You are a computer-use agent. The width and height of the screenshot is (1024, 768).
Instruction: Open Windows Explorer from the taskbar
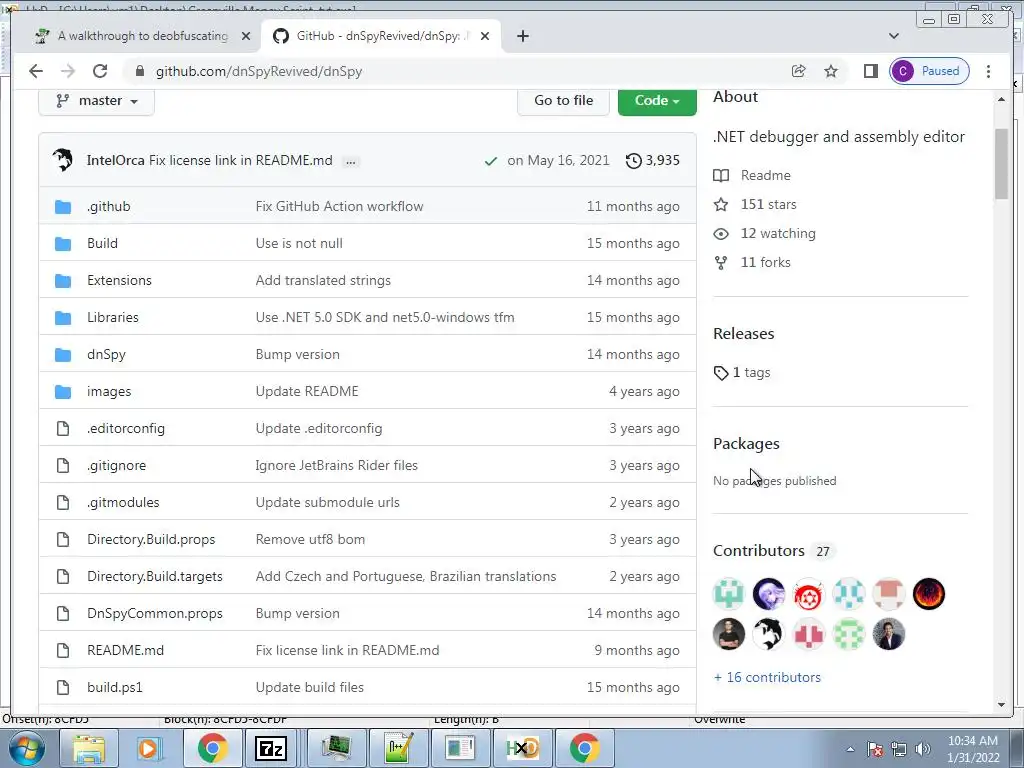pos(88,748)
